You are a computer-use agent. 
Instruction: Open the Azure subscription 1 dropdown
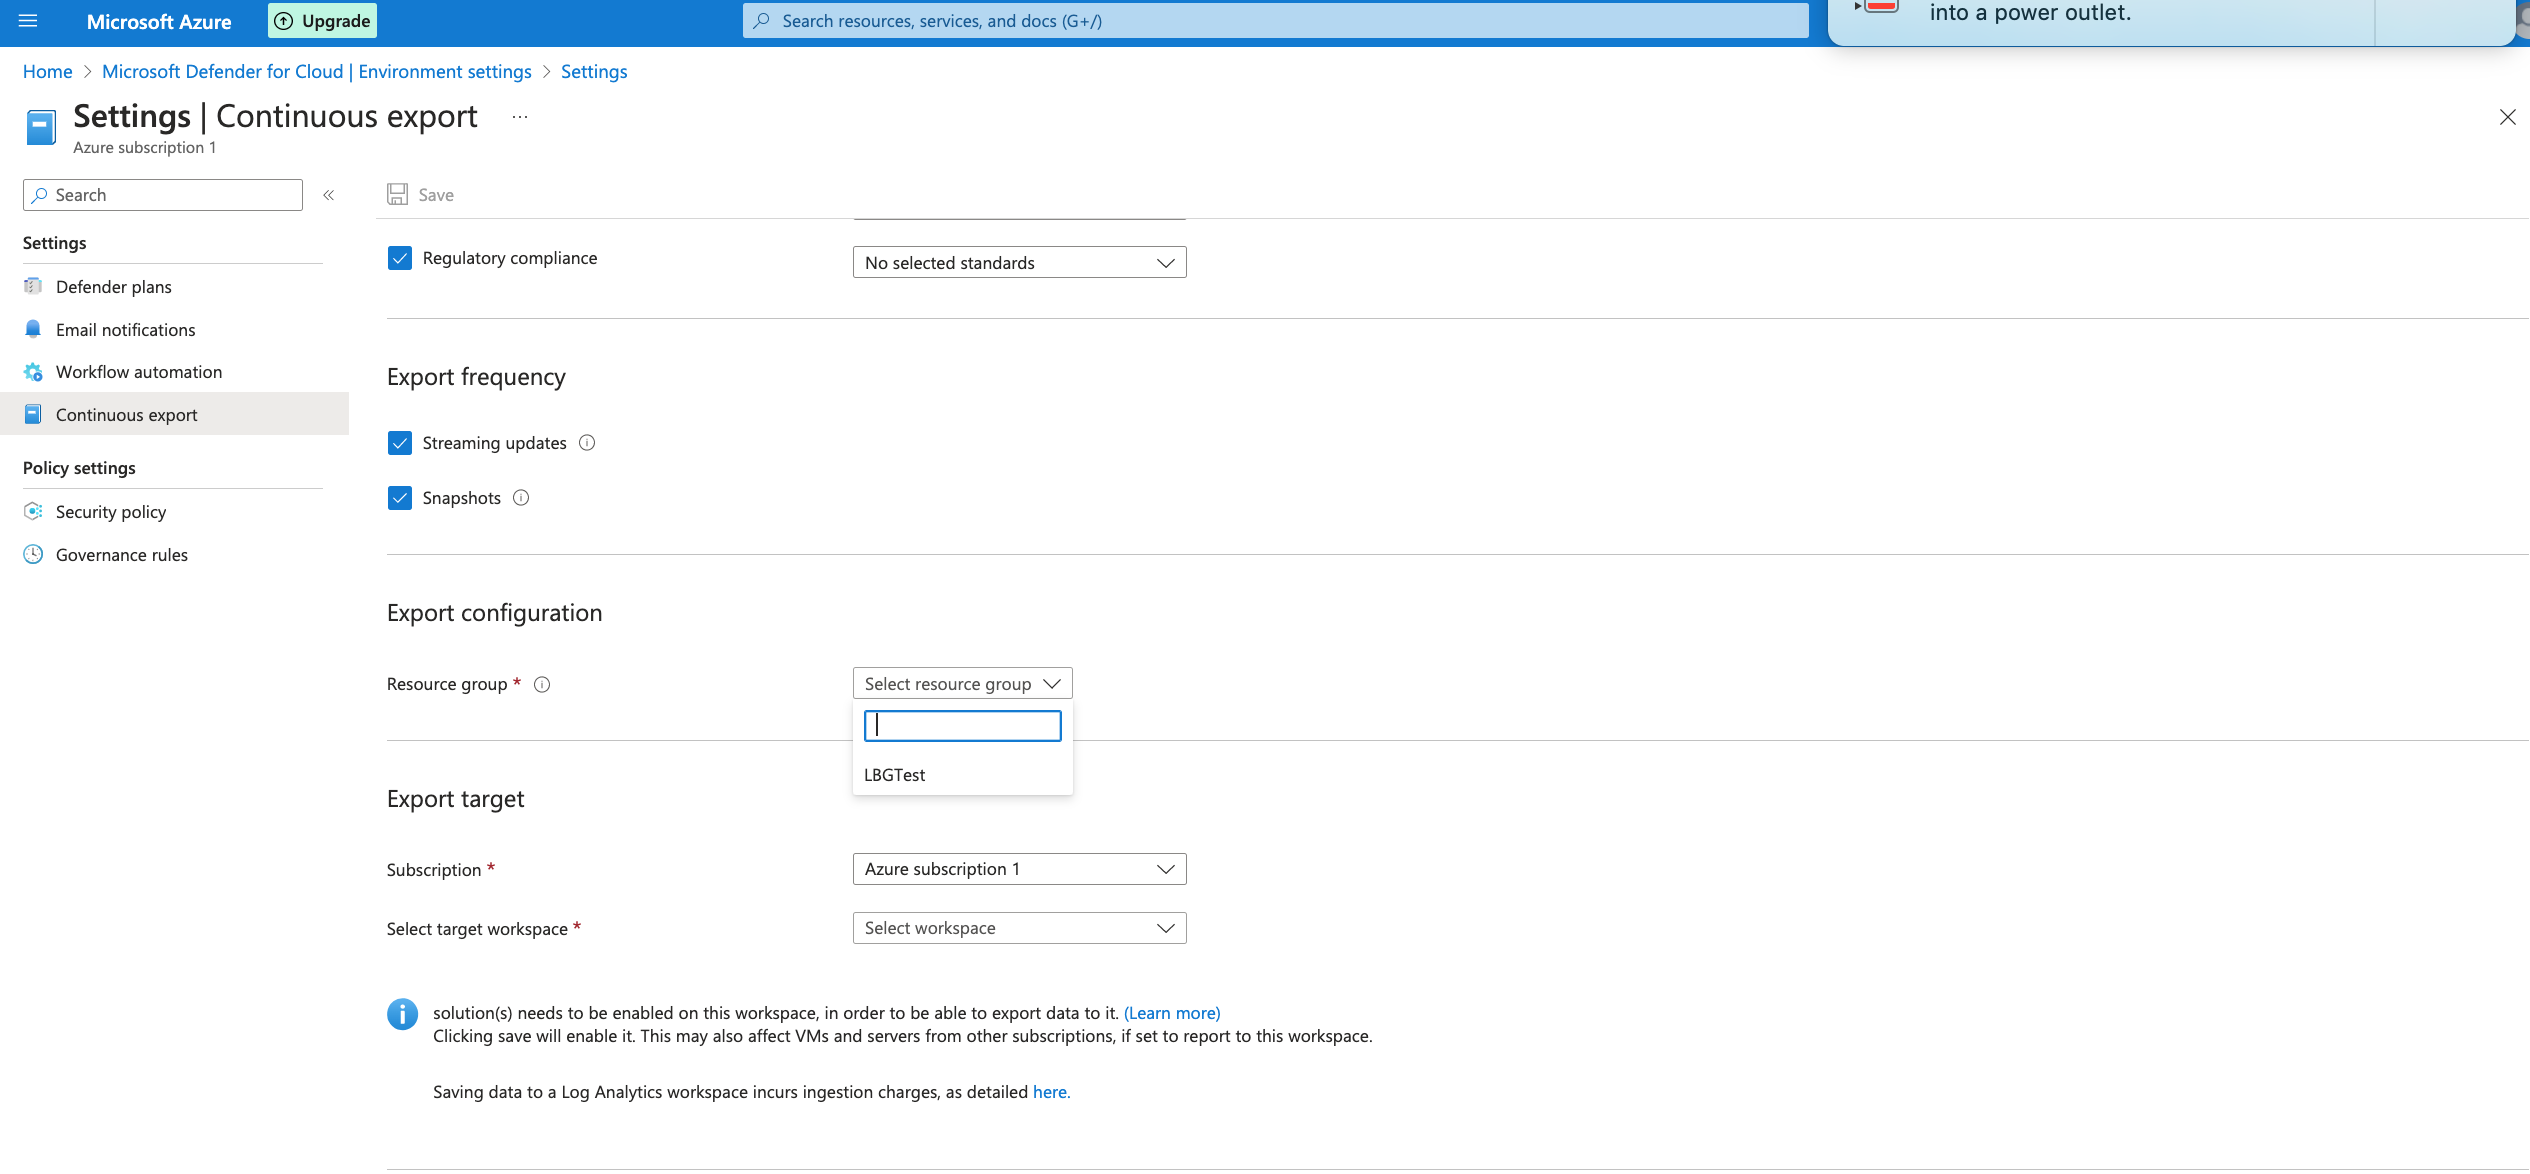click(1019, 869)
